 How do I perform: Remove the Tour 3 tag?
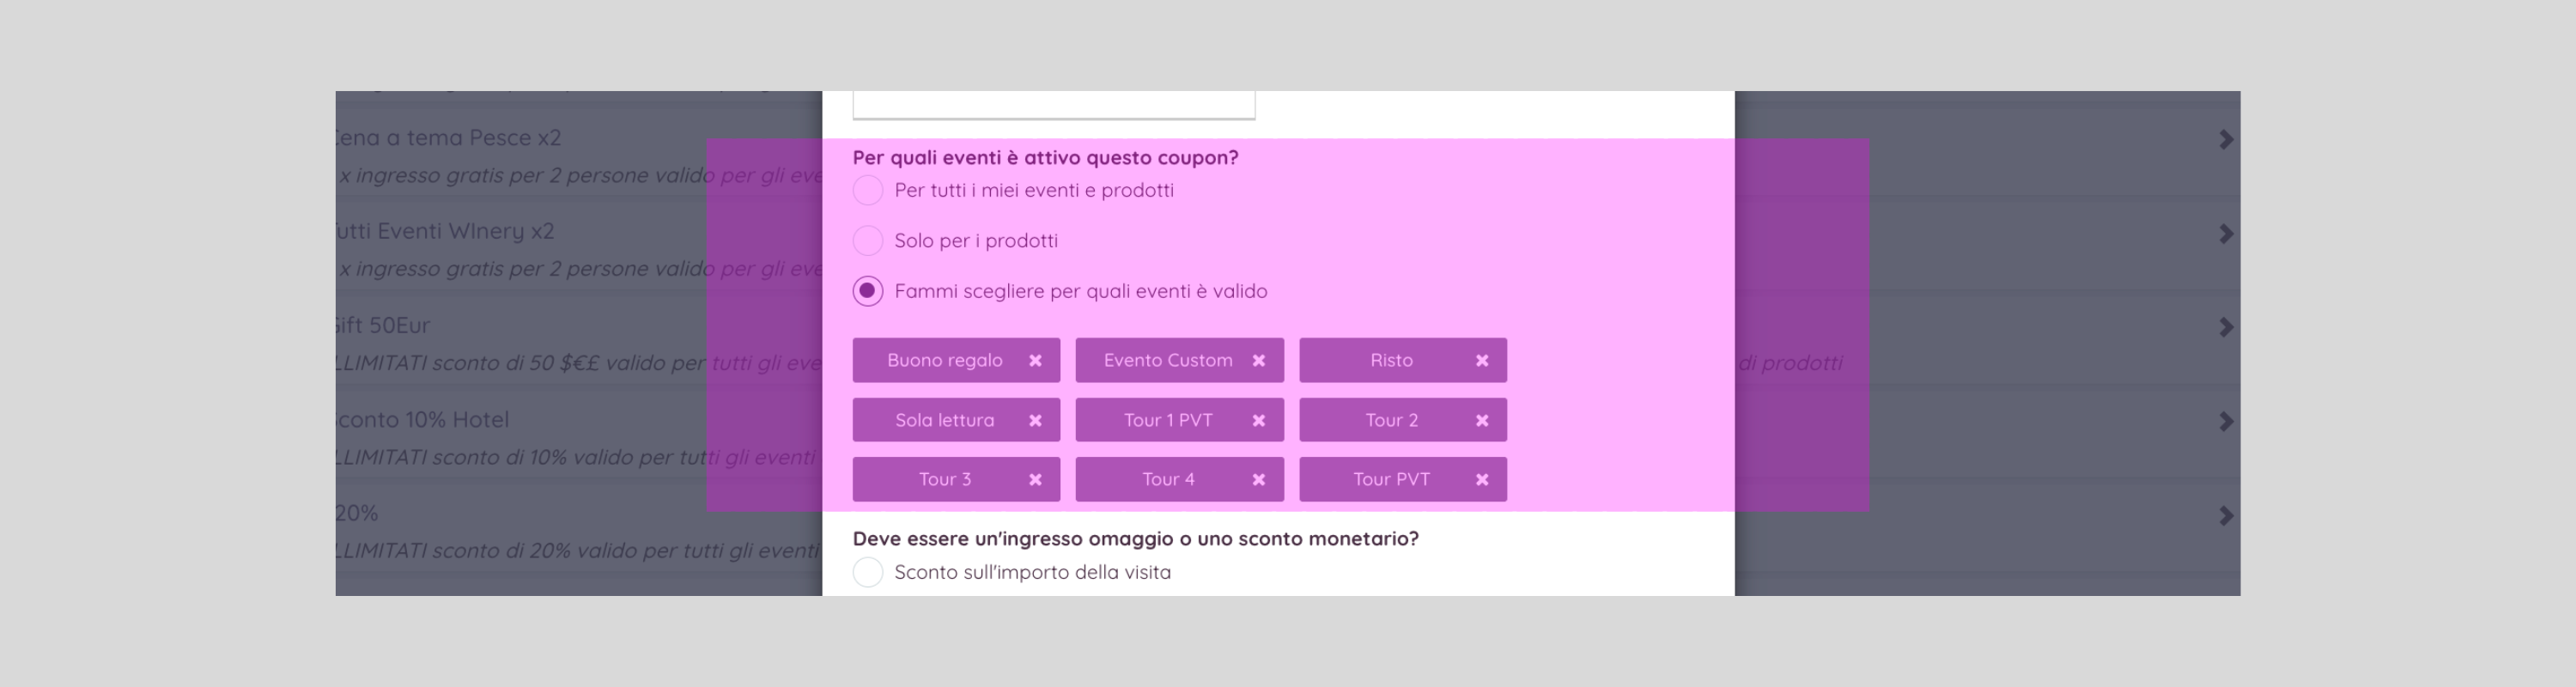(1035, 480)
